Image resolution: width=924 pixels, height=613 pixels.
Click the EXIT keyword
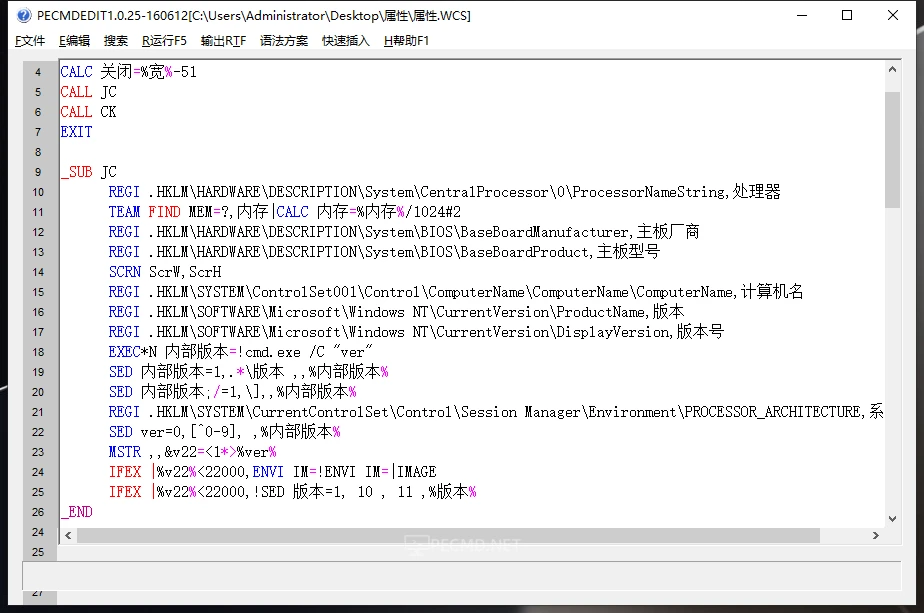76,132
